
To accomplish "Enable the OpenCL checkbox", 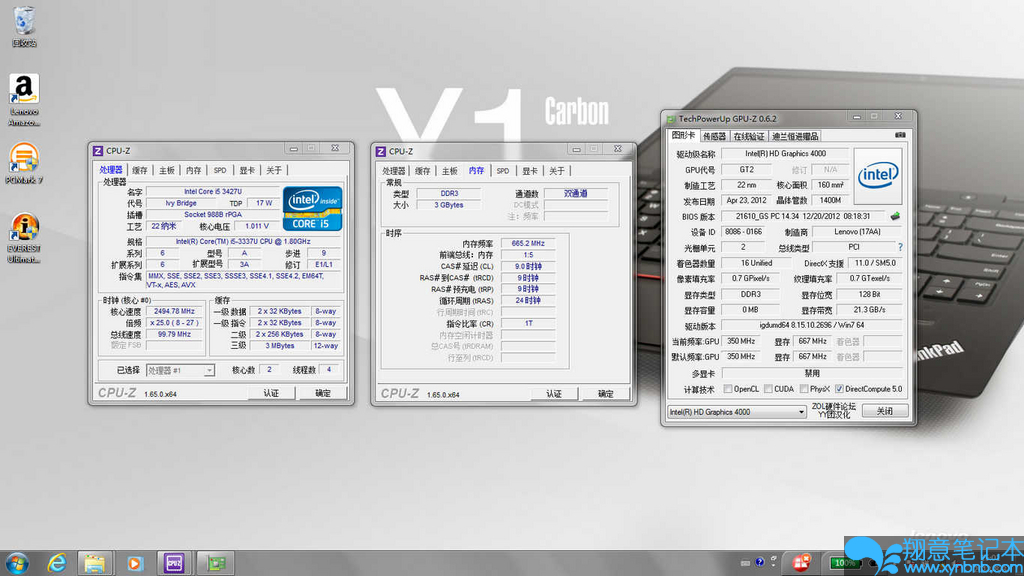I will [727, 389].
